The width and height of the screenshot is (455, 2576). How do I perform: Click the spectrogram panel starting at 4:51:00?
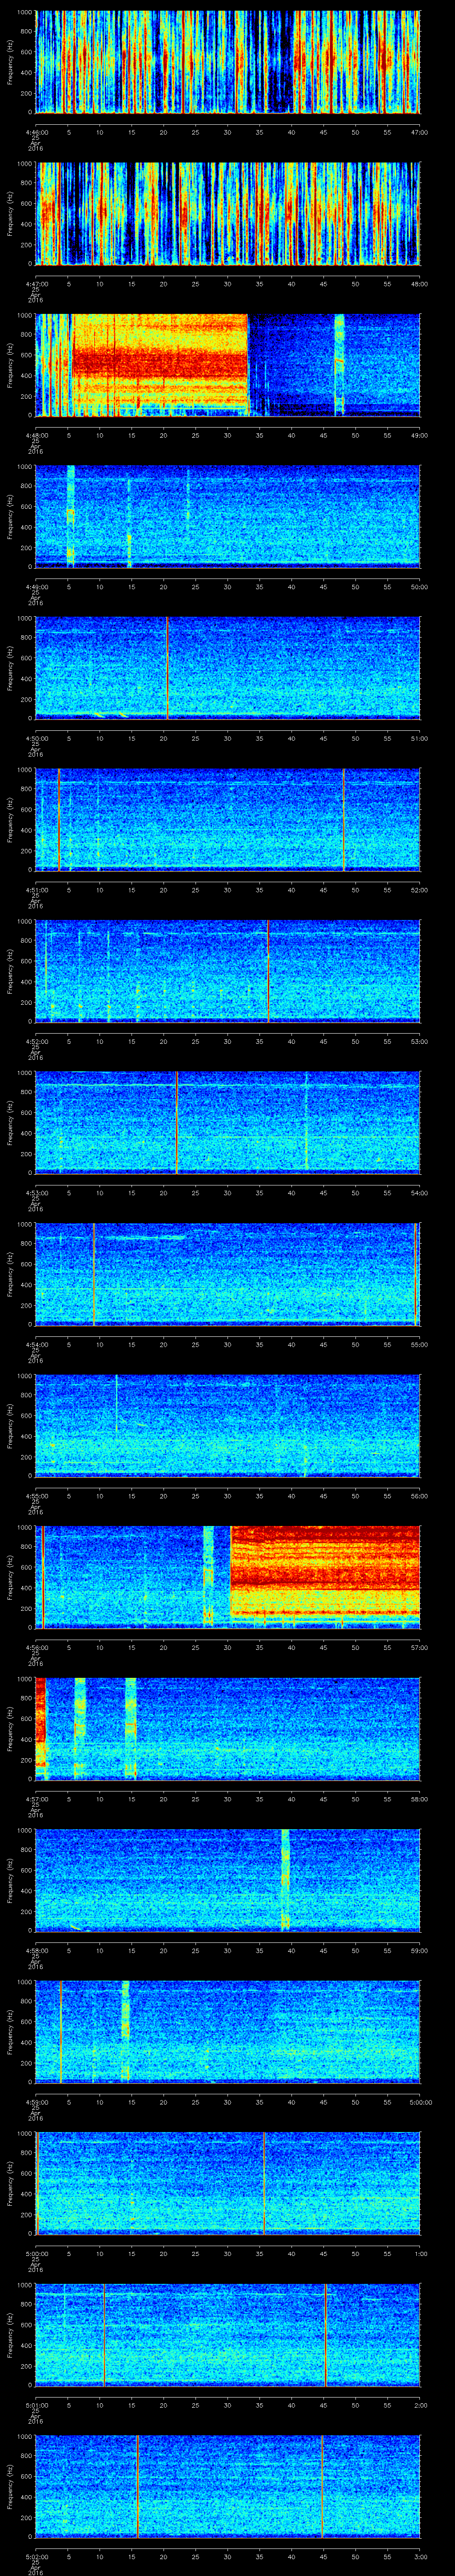pos(228,819)
